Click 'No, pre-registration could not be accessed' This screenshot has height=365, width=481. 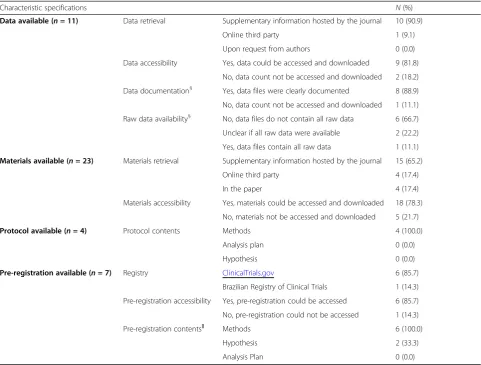coord(291,315)
